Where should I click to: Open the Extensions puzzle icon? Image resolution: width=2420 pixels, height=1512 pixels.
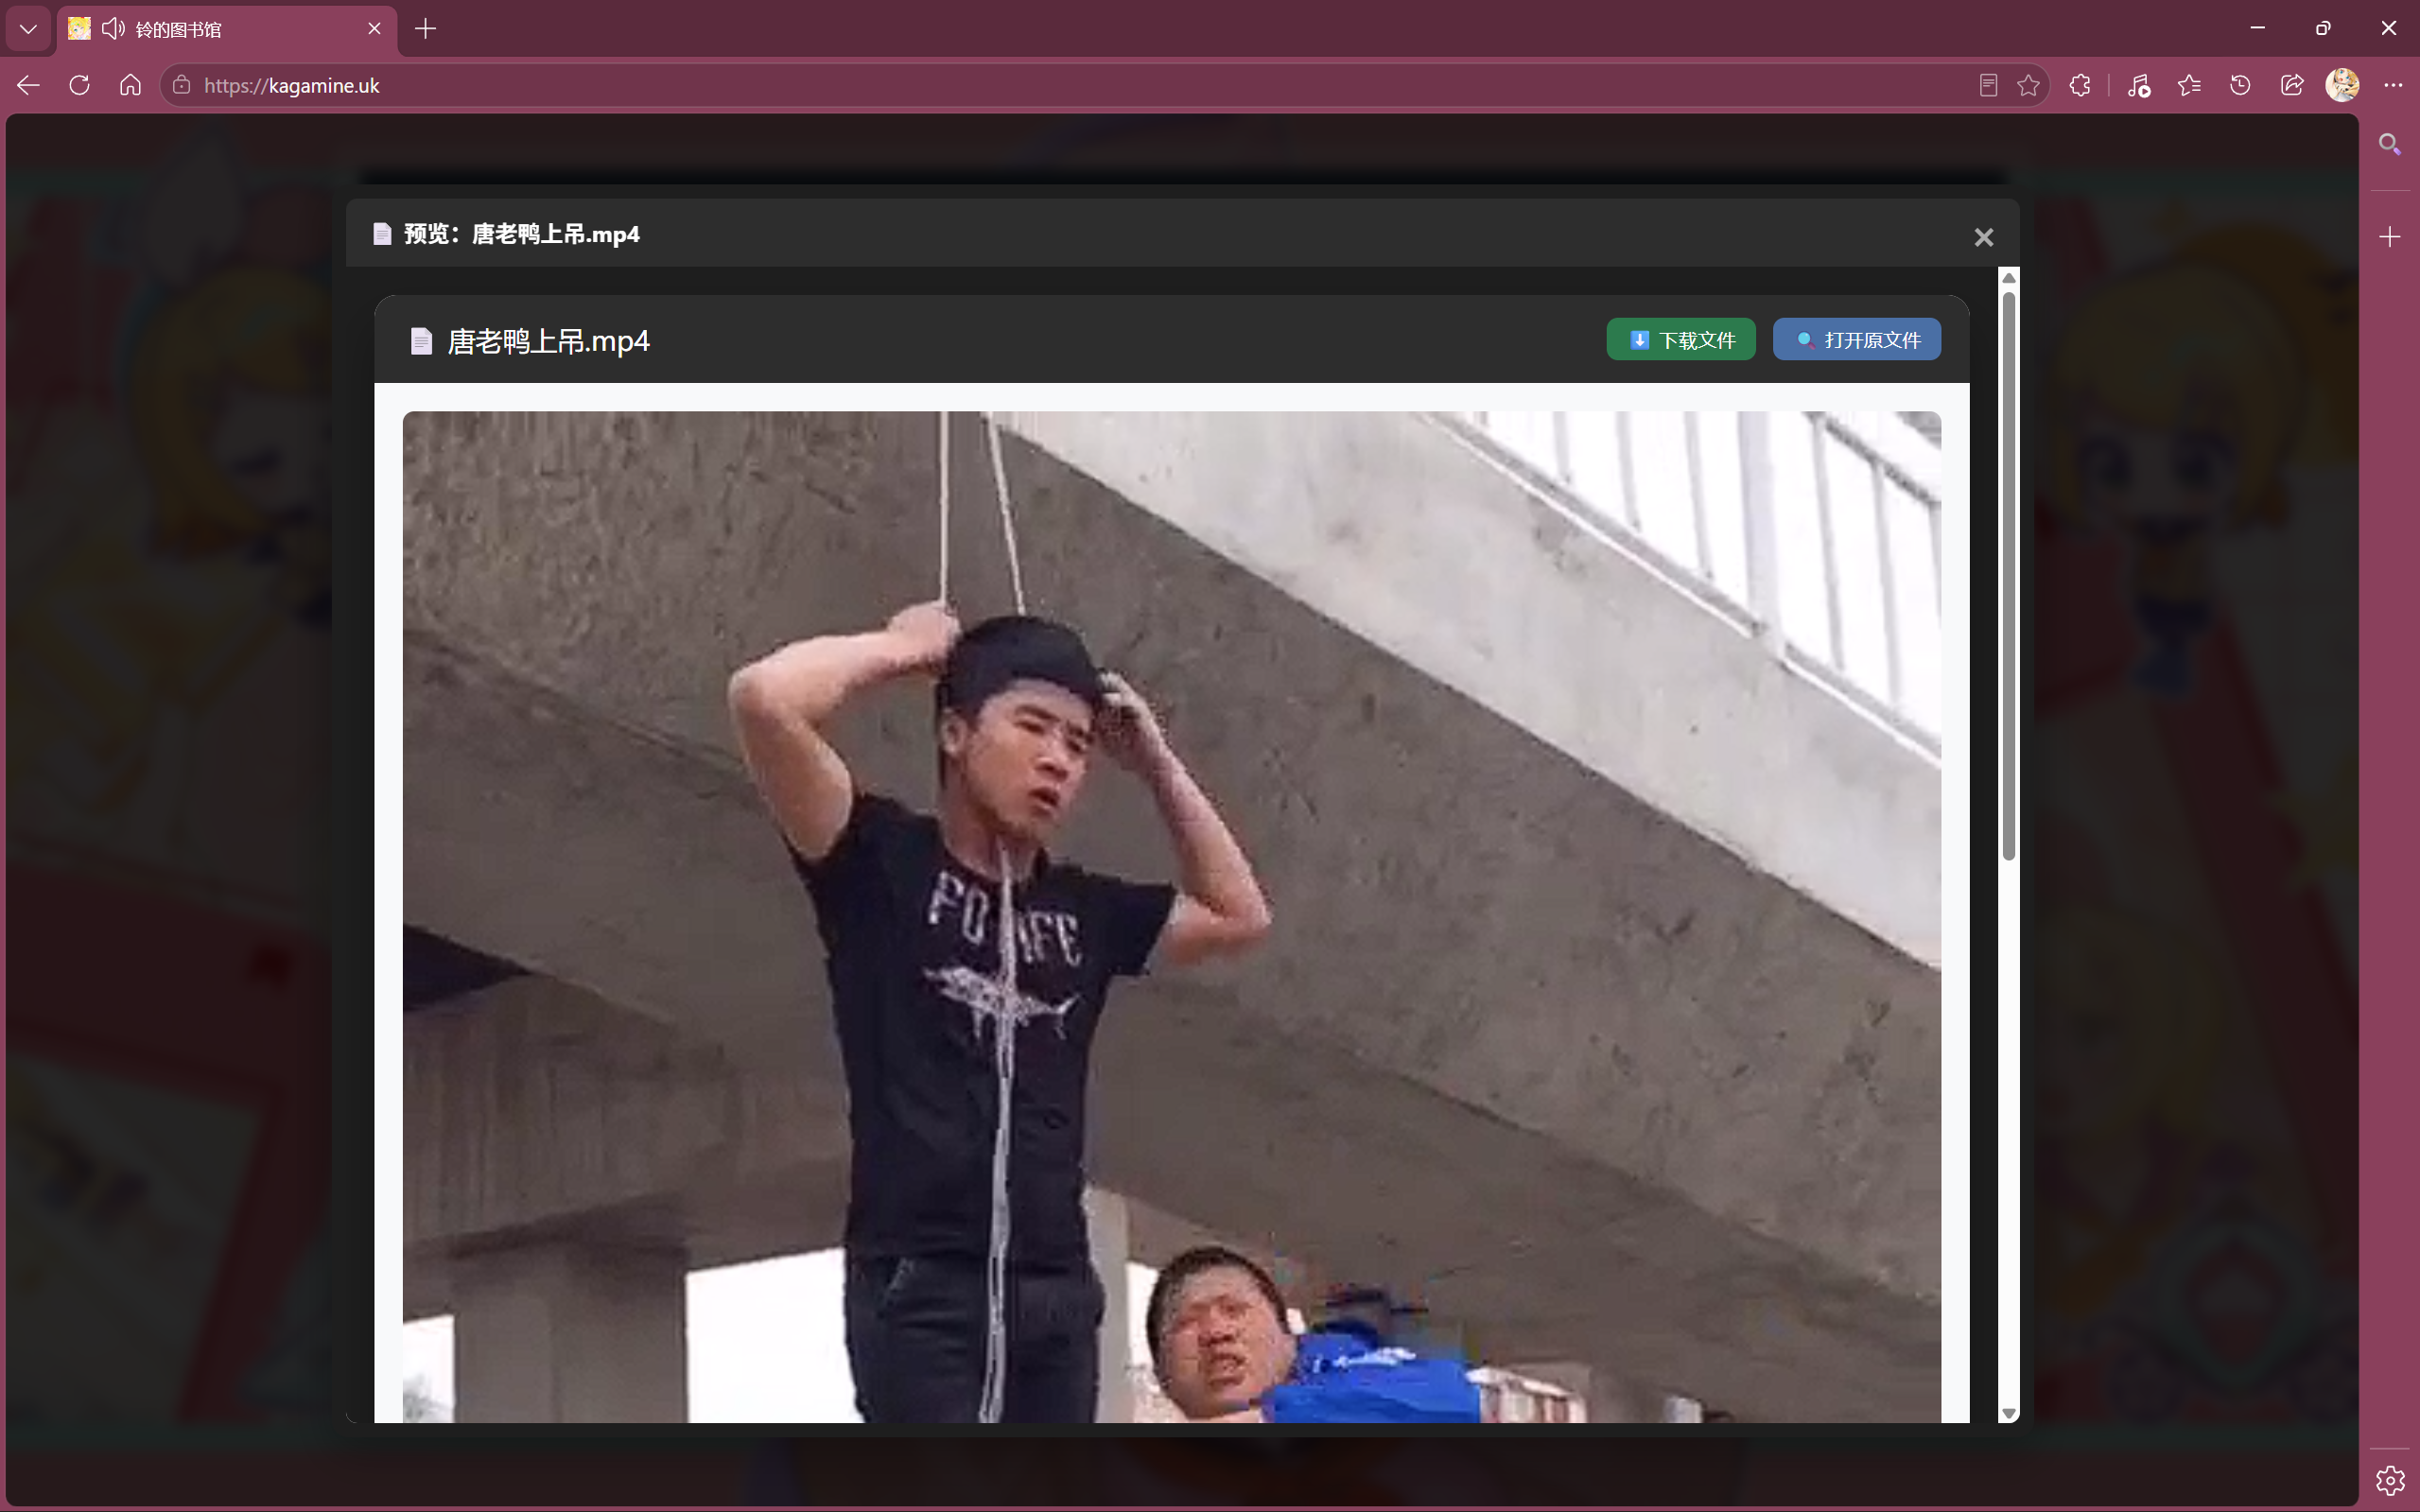click(2080, 86)
